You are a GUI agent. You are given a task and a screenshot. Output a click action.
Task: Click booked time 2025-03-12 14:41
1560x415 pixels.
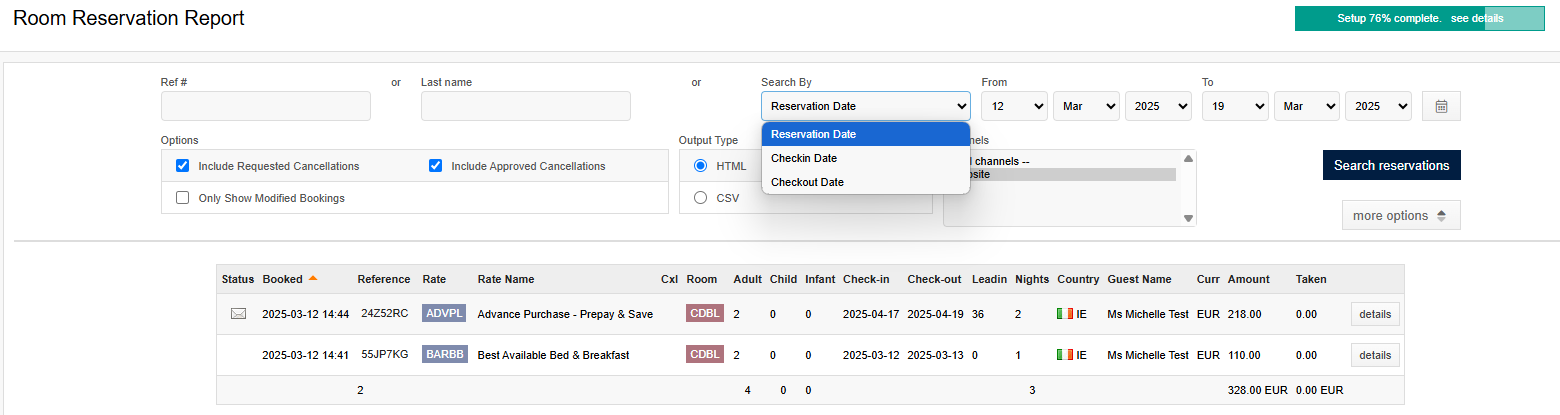(x=306, y=355)
